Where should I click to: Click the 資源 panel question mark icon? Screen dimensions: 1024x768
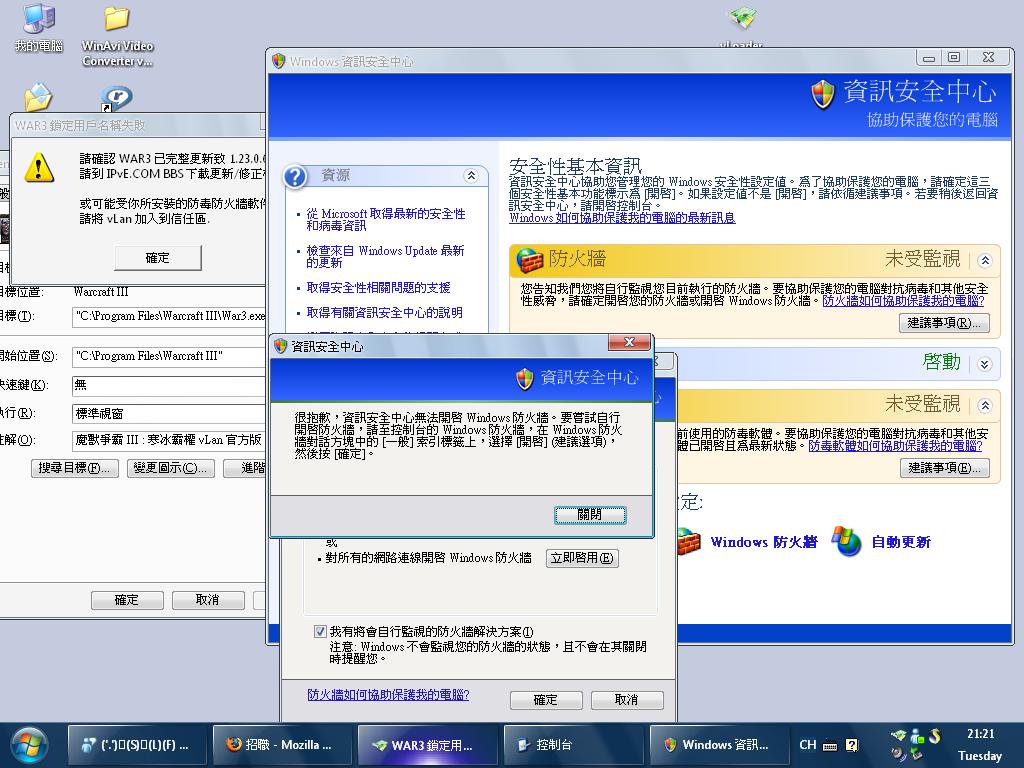click(x=295, y=176)
